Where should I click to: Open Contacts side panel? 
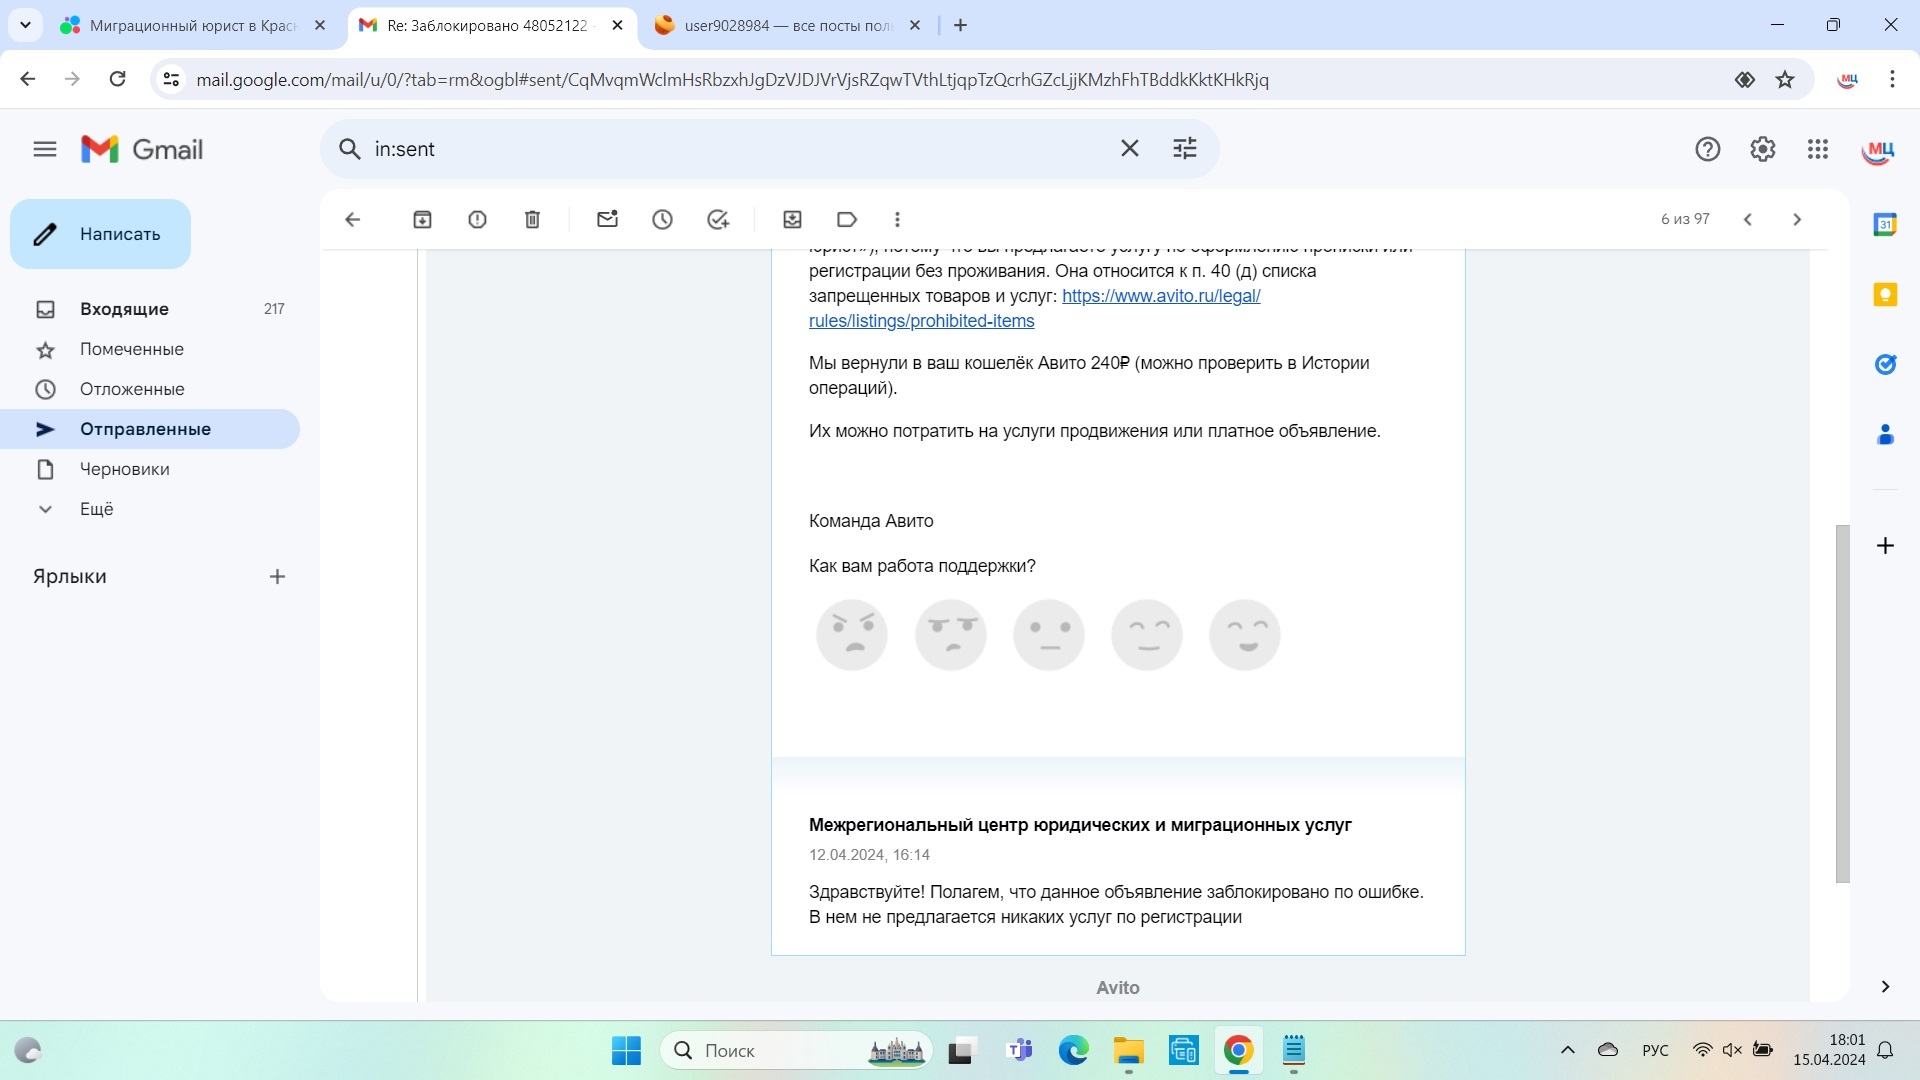[x=1885, y=435]
